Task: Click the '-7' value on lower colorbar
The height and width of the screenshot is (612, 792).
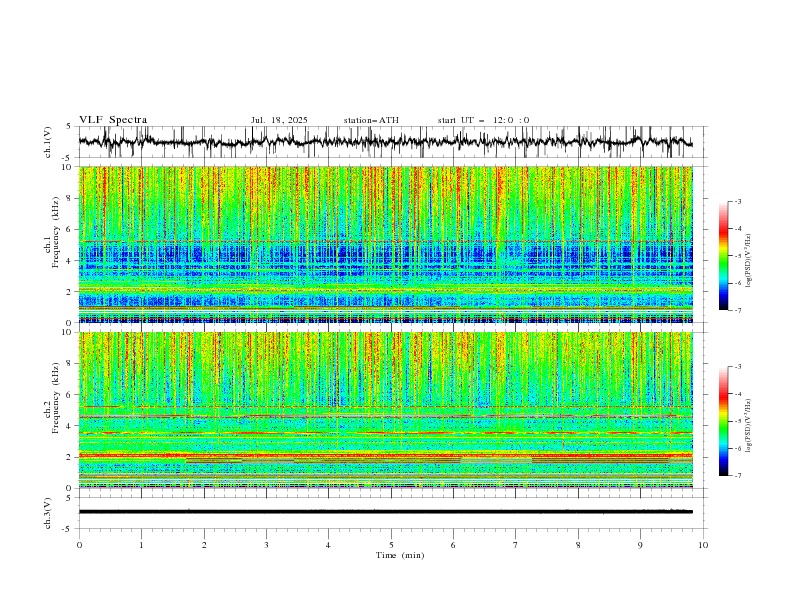Action: (737, 475)
